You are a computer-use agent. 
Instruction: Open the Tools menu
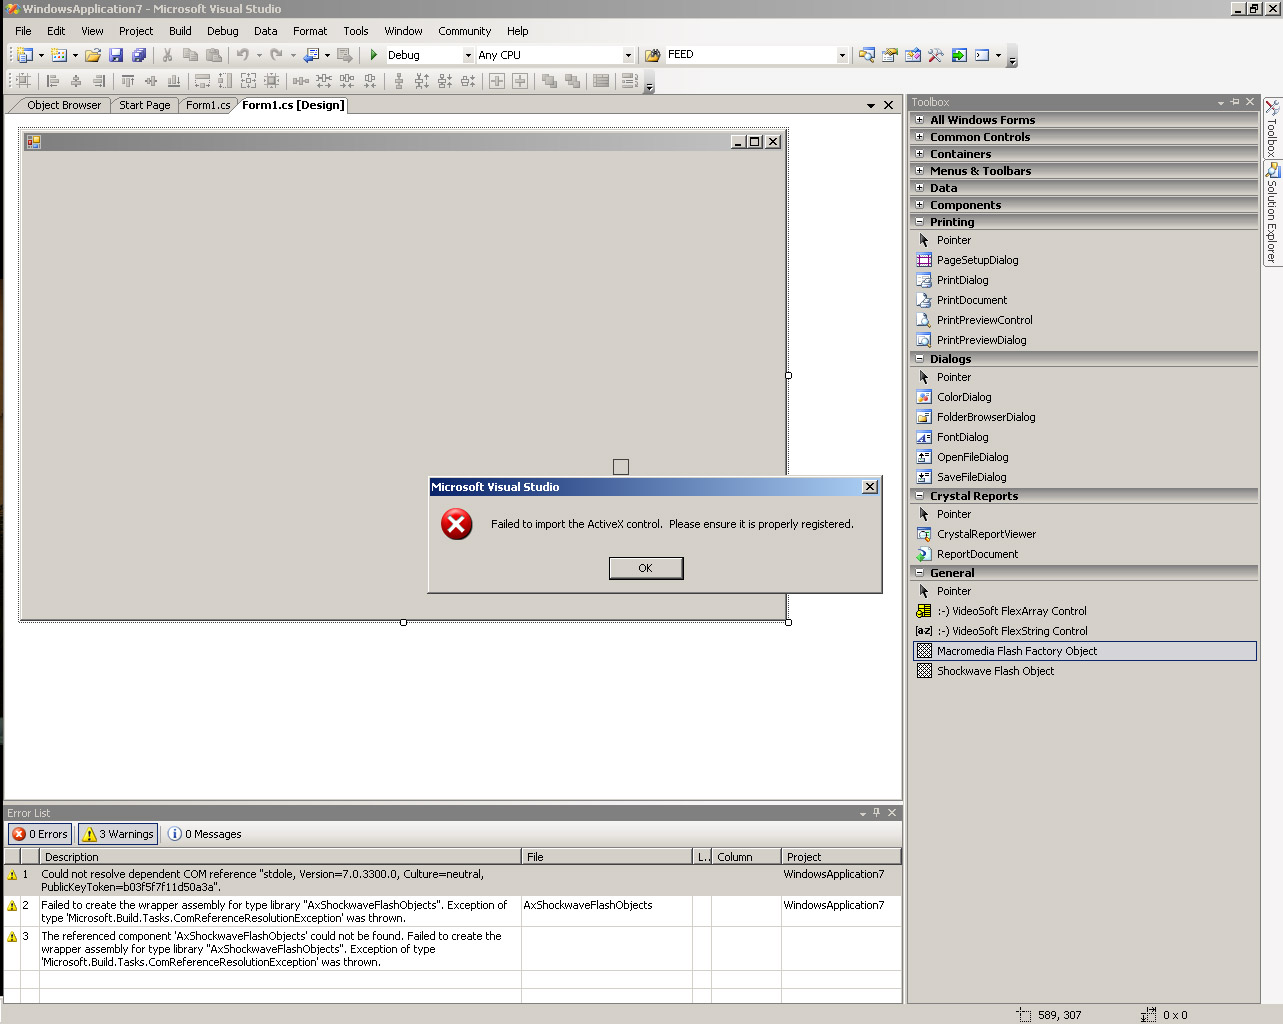click(x=356, y=31)
